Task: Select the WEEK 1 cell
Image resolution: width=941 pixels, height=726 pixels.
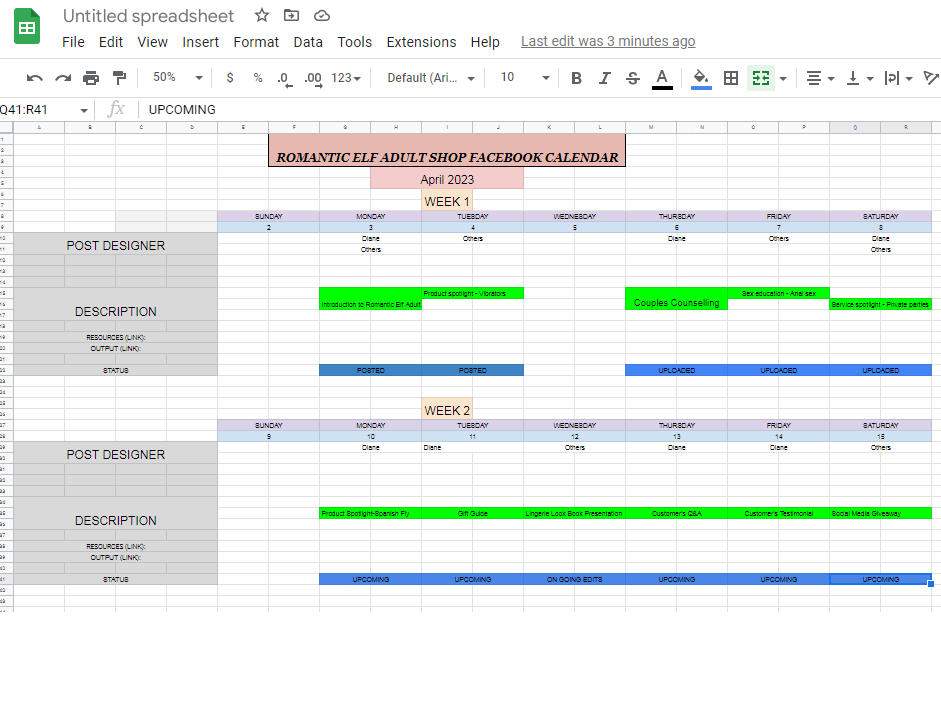Action: tap(447, 201)
